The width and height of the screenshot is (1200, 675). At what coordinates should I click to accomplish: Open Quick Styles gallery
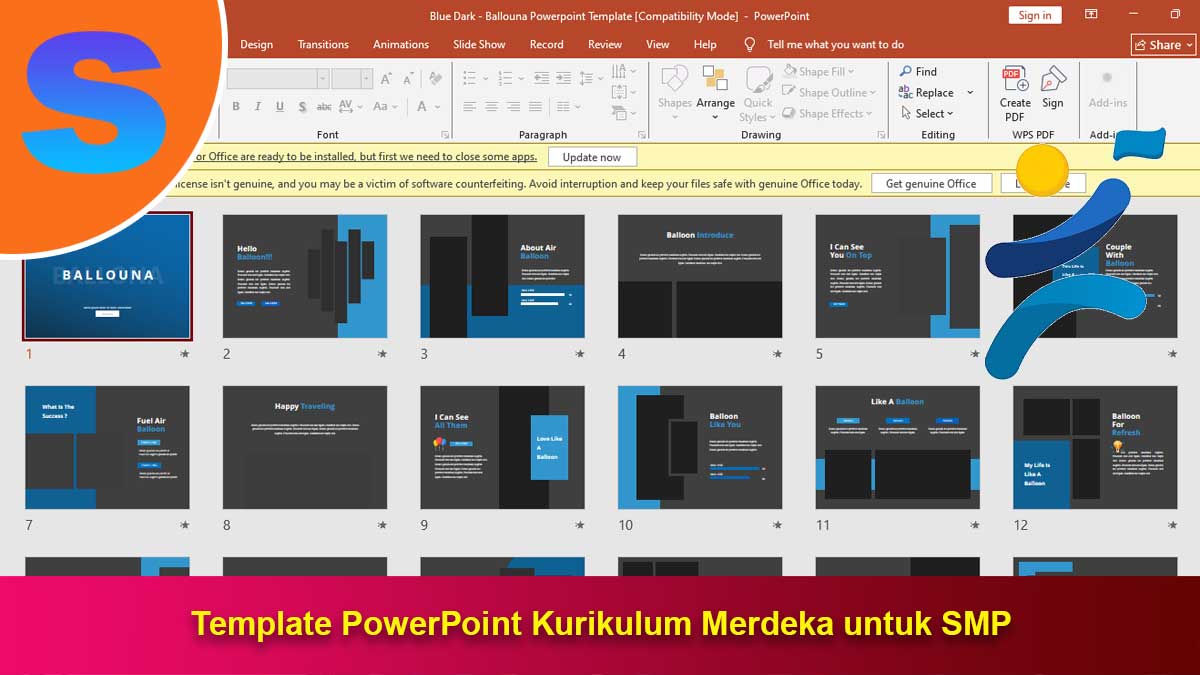pos(758,92)
